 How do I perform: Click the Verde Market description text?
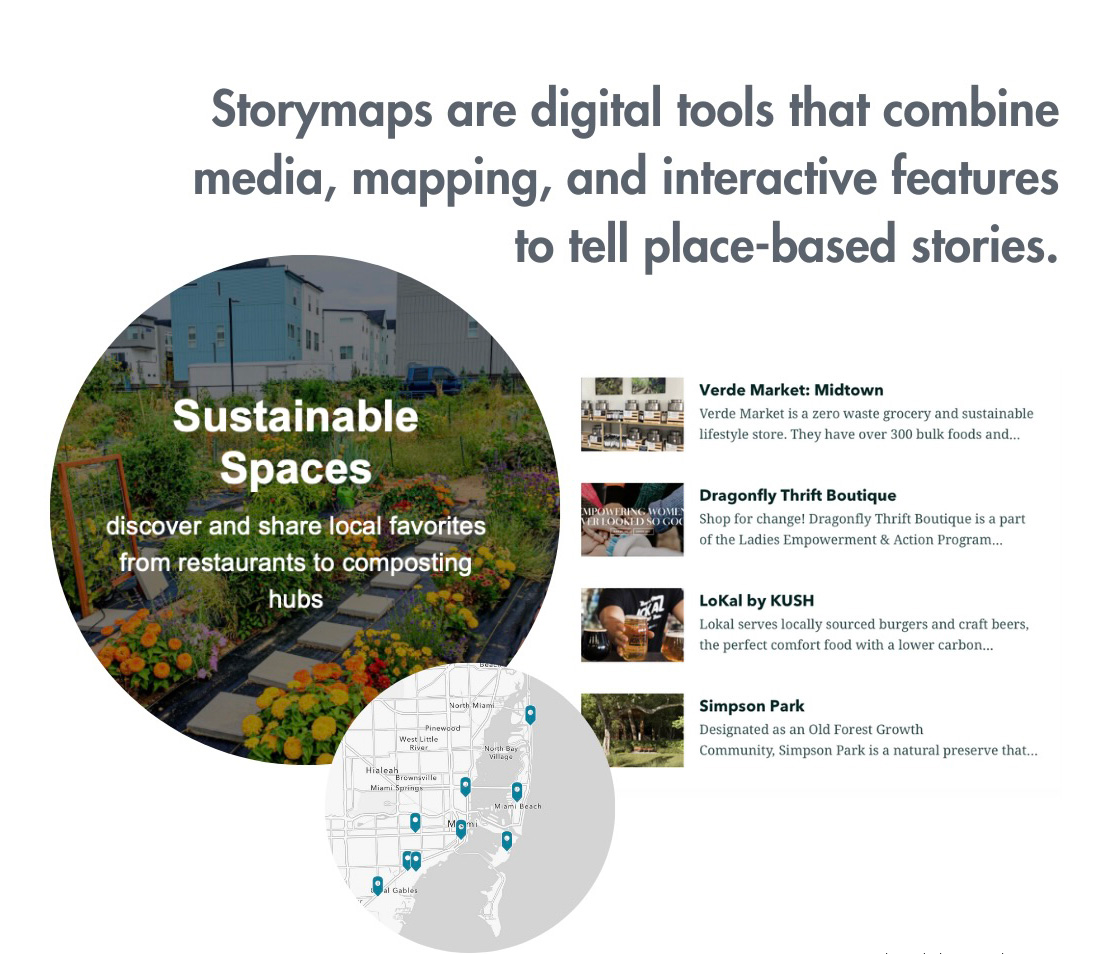pos(866,424)
